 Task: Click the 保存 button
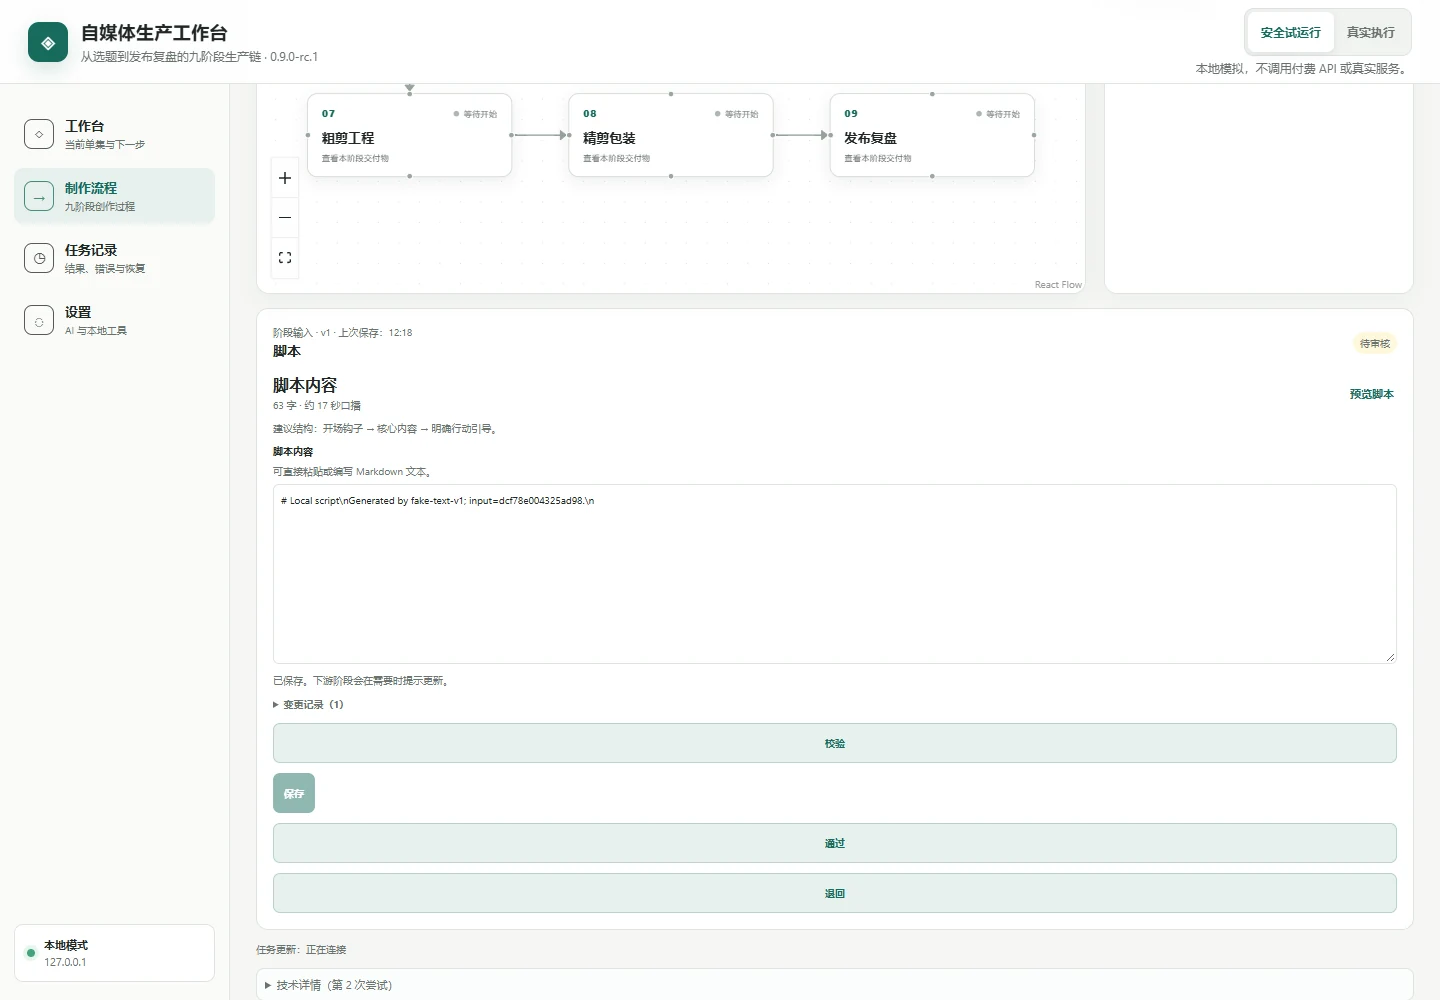pos(294,793)
